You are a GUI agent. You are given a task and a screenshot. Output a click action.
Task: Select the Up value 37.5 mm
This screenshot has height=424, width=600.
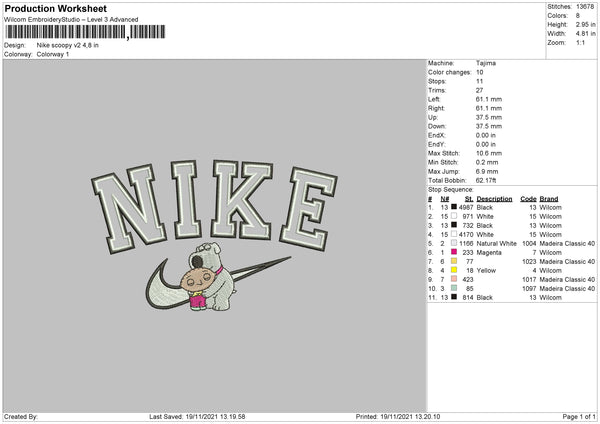tap(489, 117)
